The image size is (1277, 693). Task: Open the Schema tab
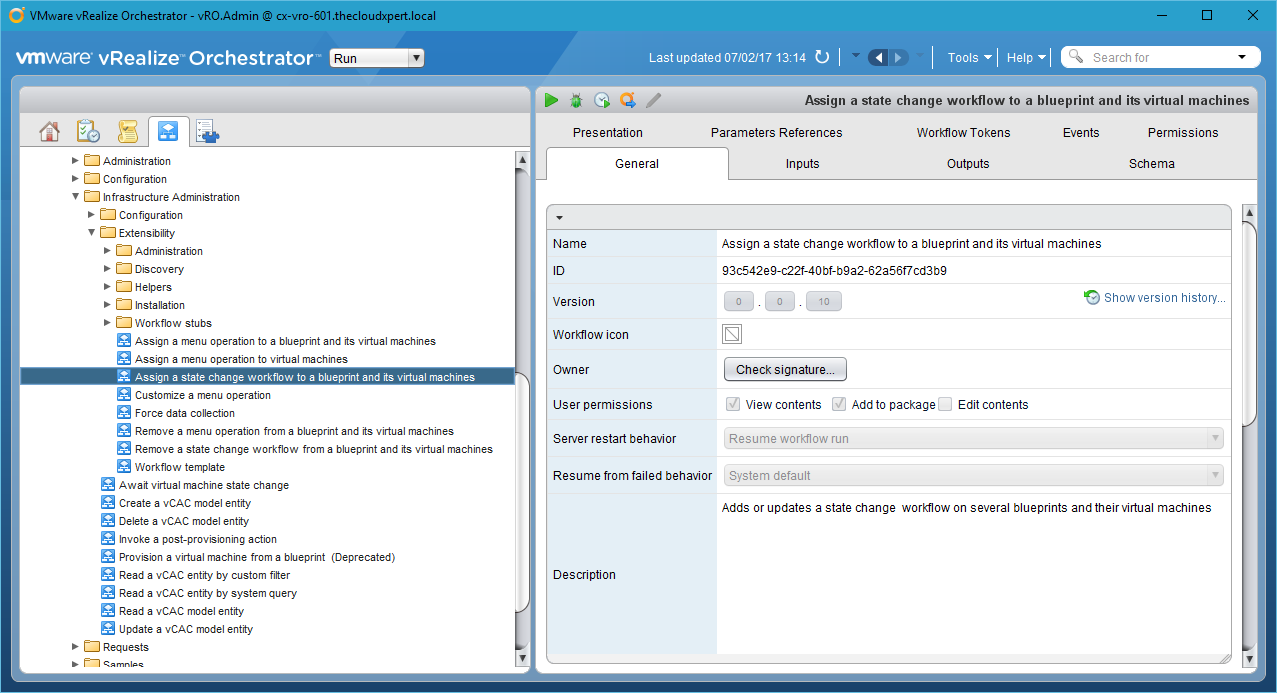coord(1151,164)
